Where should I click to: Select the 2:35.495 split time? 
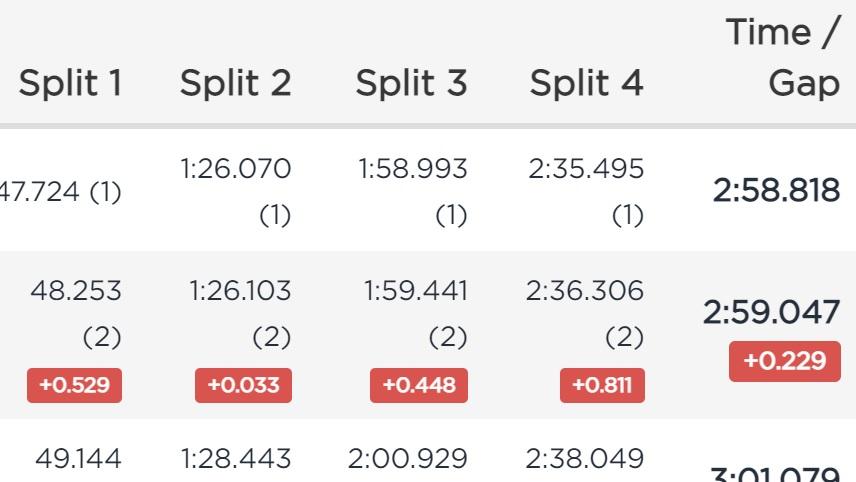586,169
